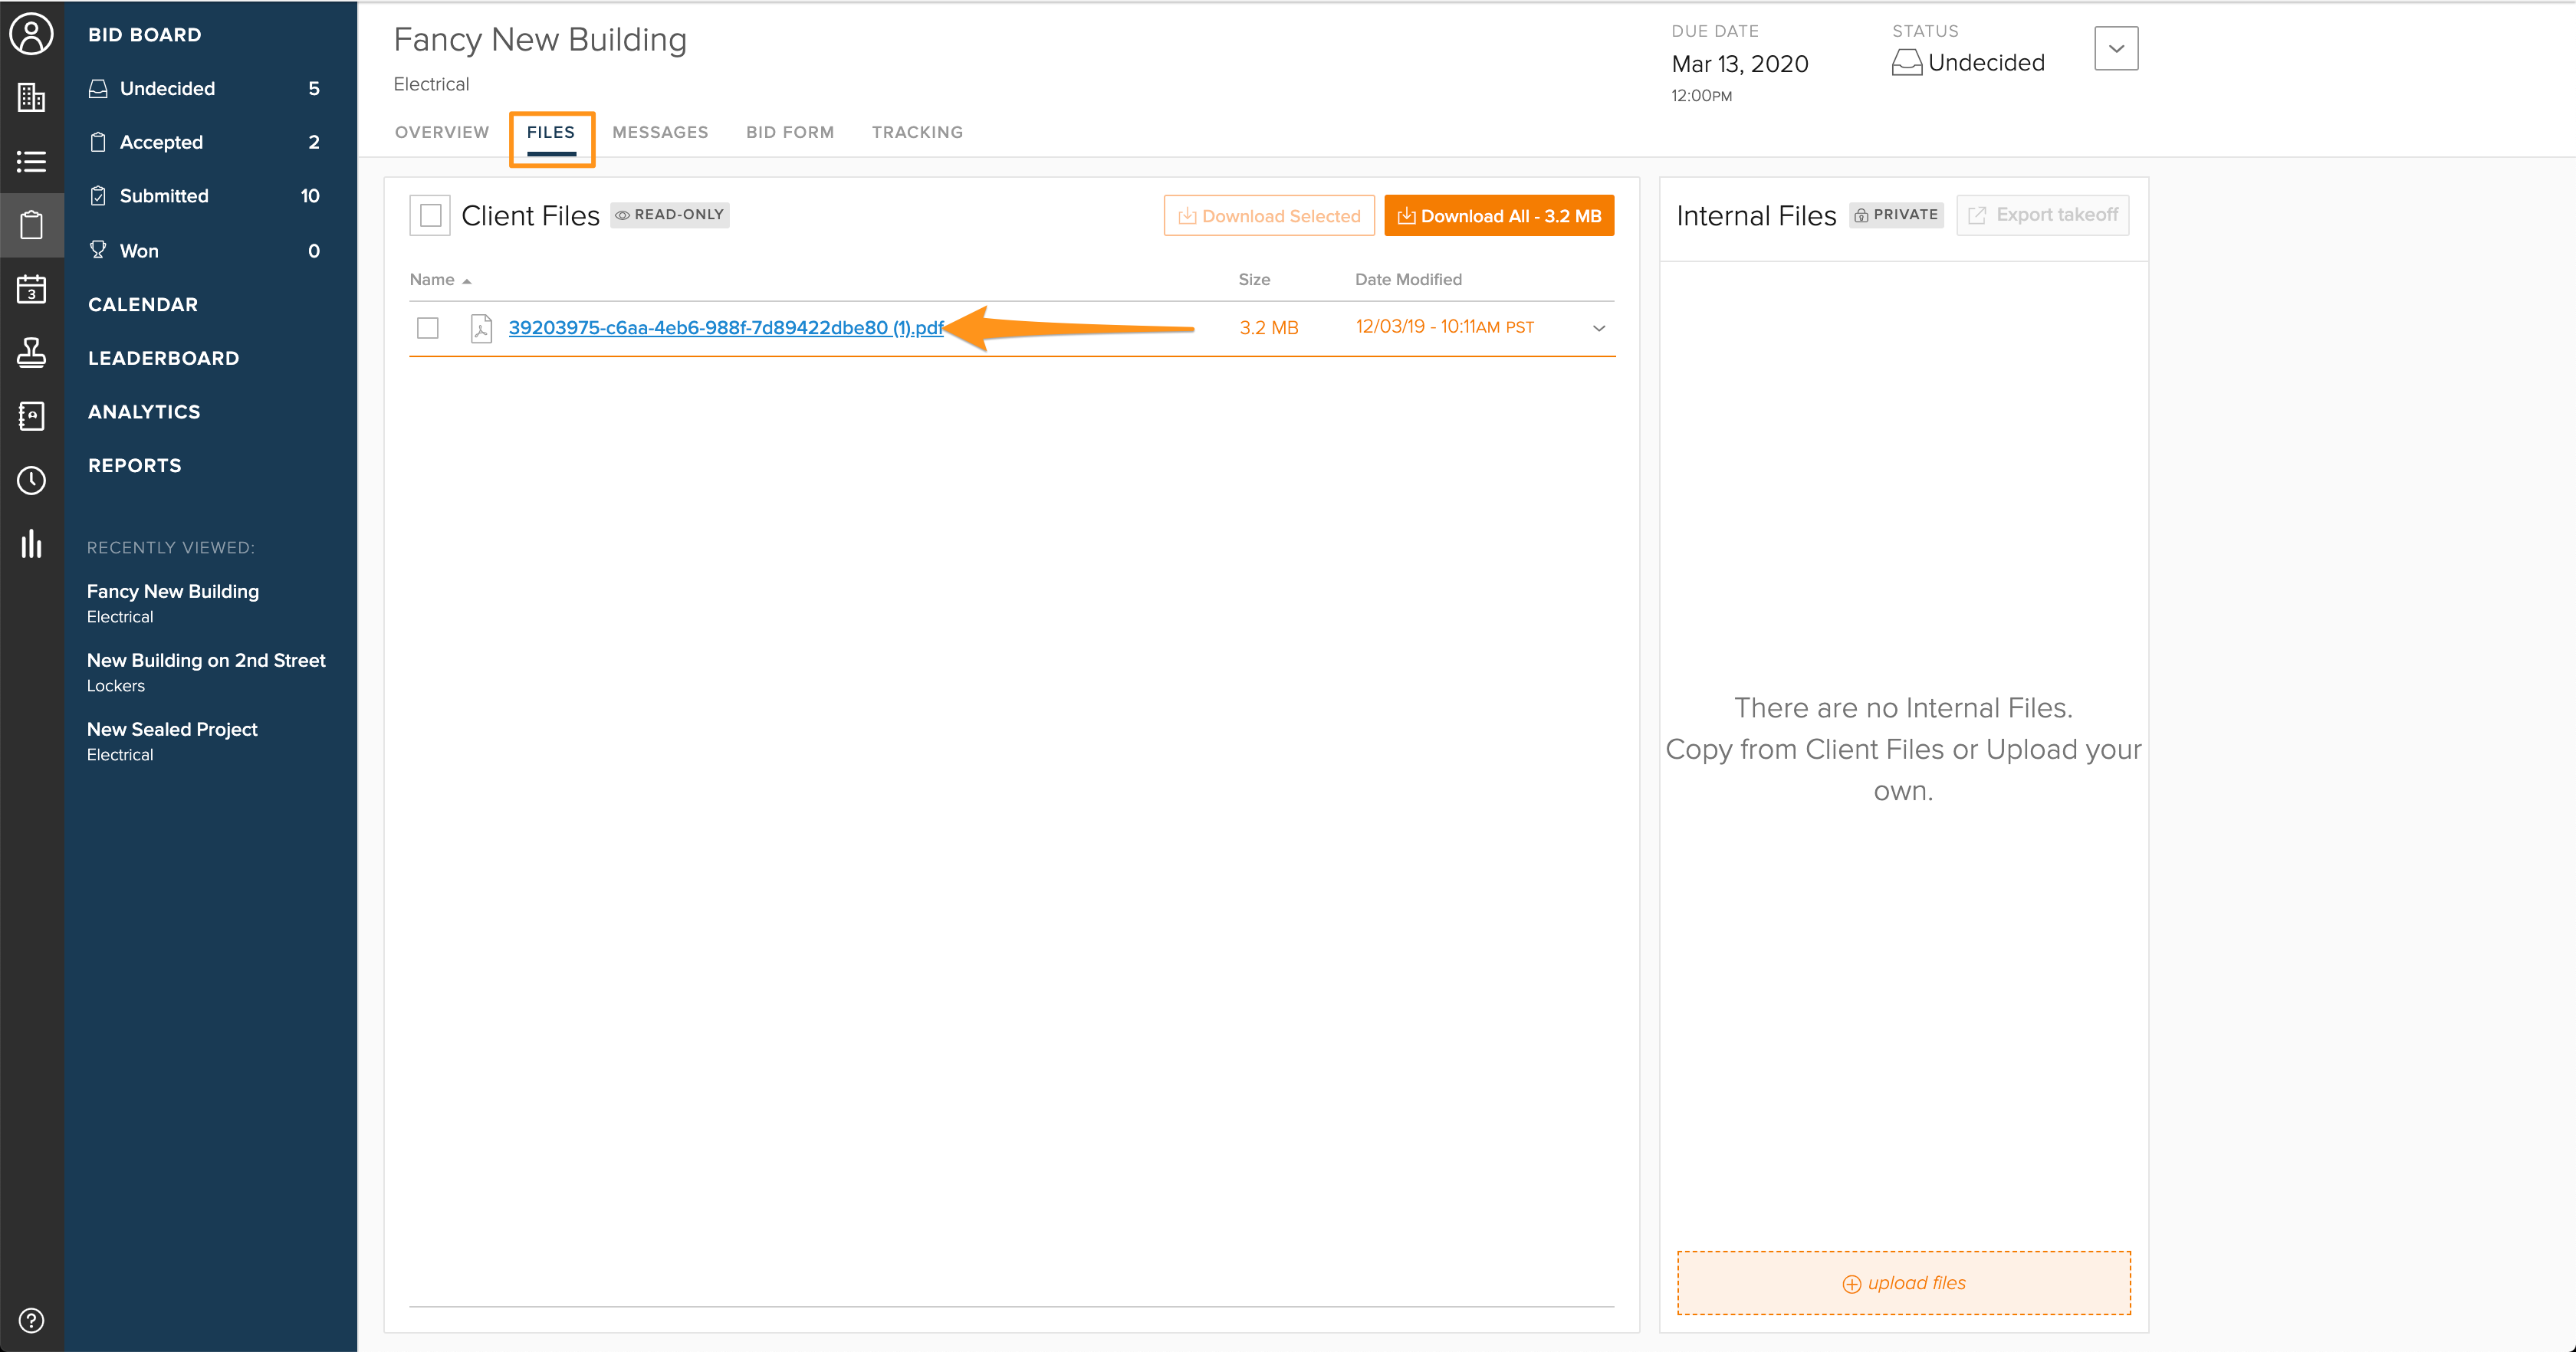The image size is (2576, 1352).
Task: Click the building icon in sidebar
Action: click(31, 97)
